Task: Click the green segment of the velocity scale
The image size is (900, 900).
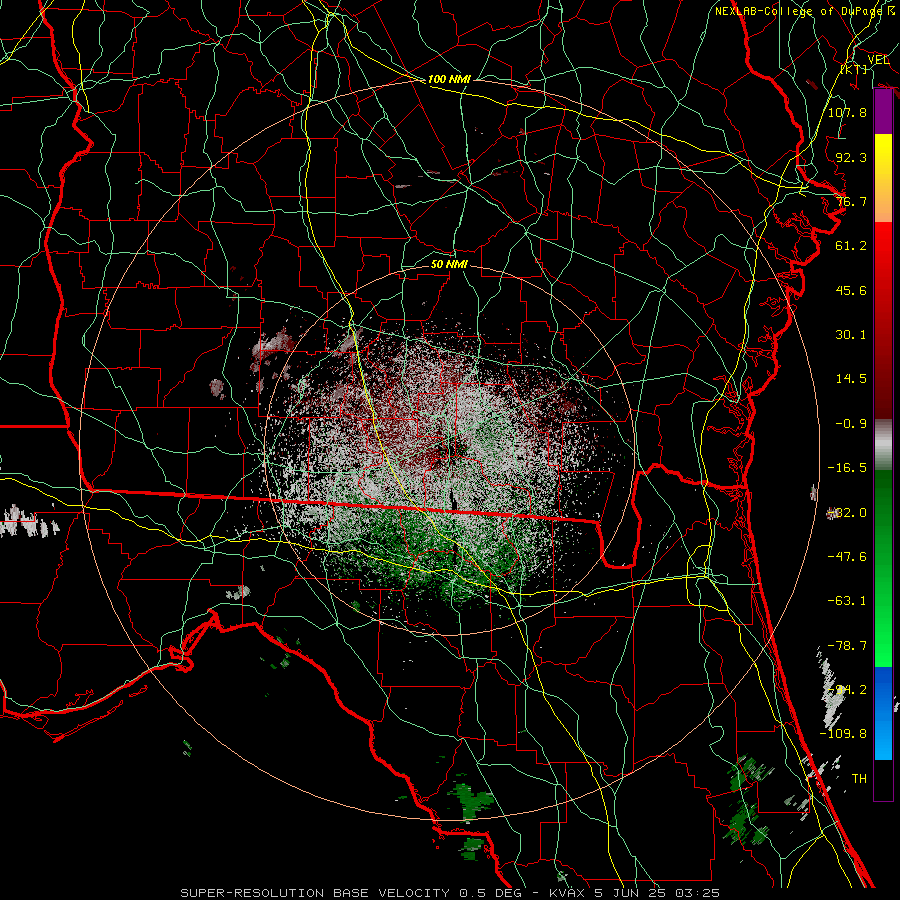Action: 883,568
